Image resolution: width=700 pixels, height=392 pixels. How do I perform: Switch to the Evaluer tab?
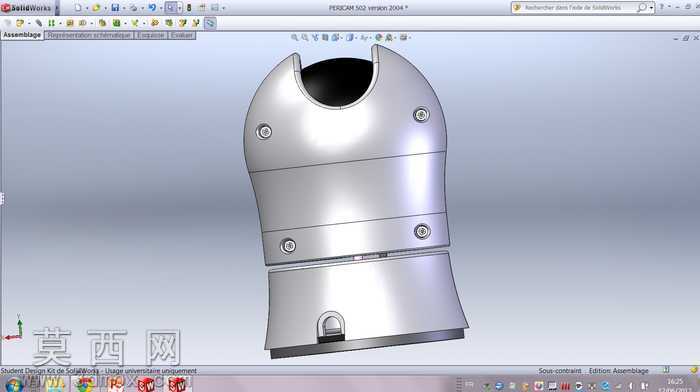tap(182, 35)
